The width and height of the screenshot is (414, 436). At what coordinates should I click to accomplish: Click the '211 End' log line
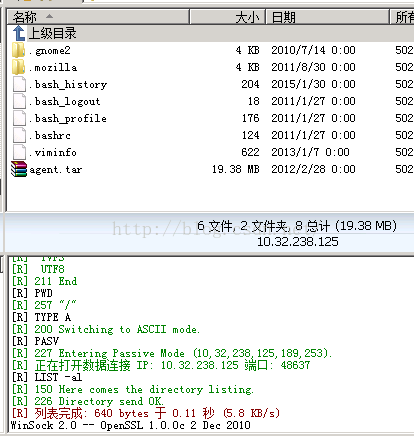[x=44, y=281]
